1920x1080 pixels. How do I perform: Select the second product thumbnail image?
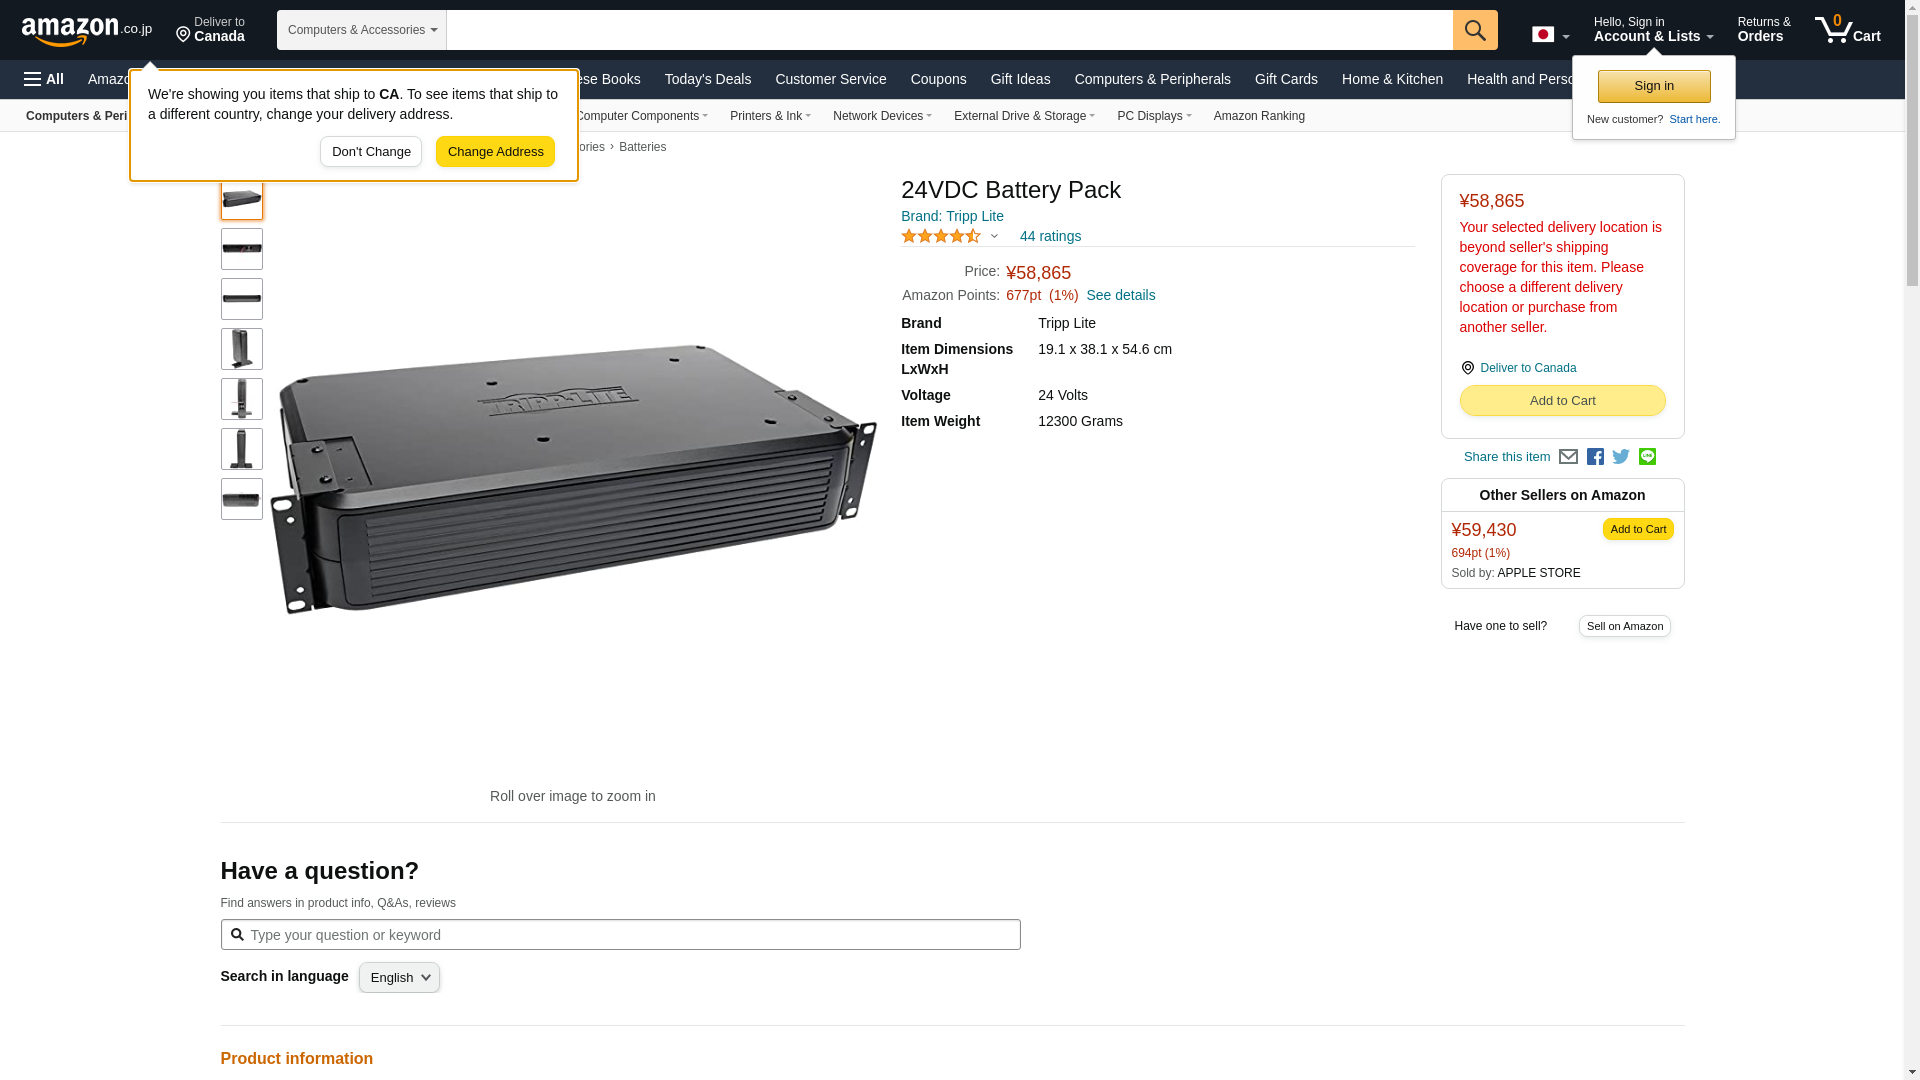[242, 249]
